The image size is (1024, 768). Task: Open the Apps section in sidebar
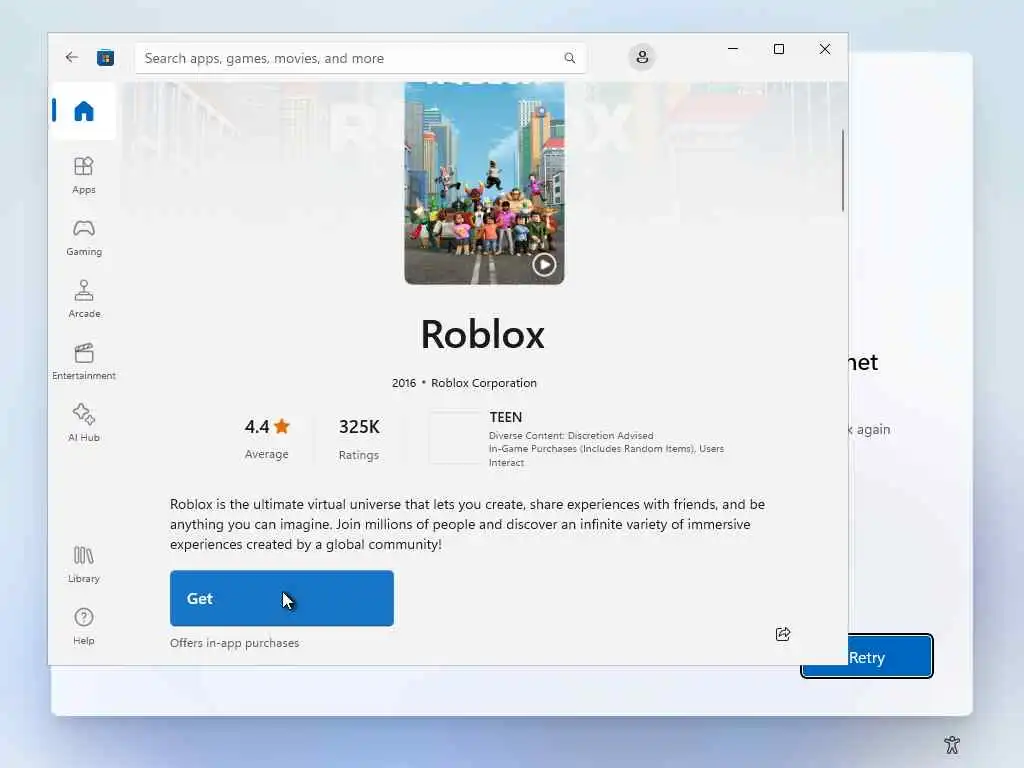coord(84,175)
